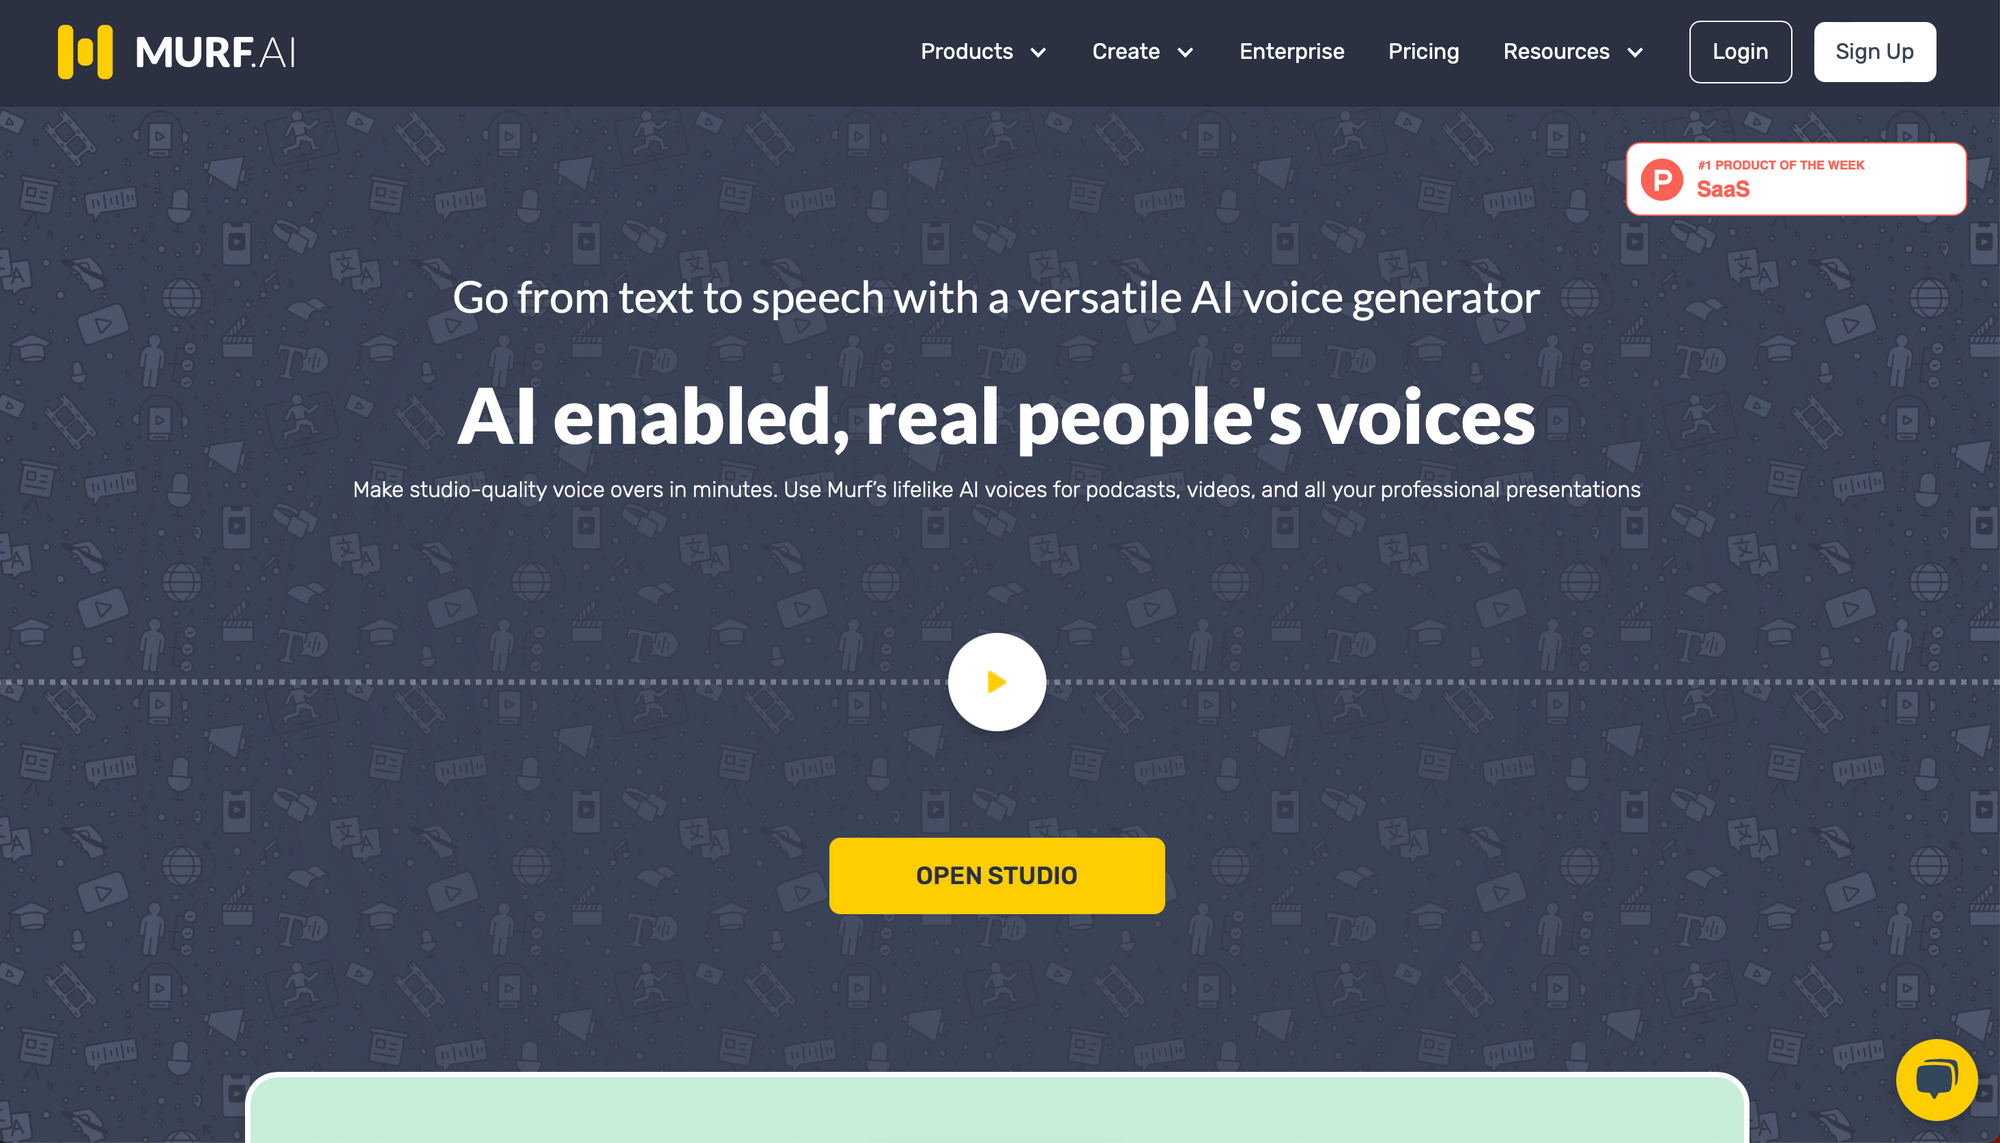
Task: Click the Login button
Action: (x=1739, y=52)
